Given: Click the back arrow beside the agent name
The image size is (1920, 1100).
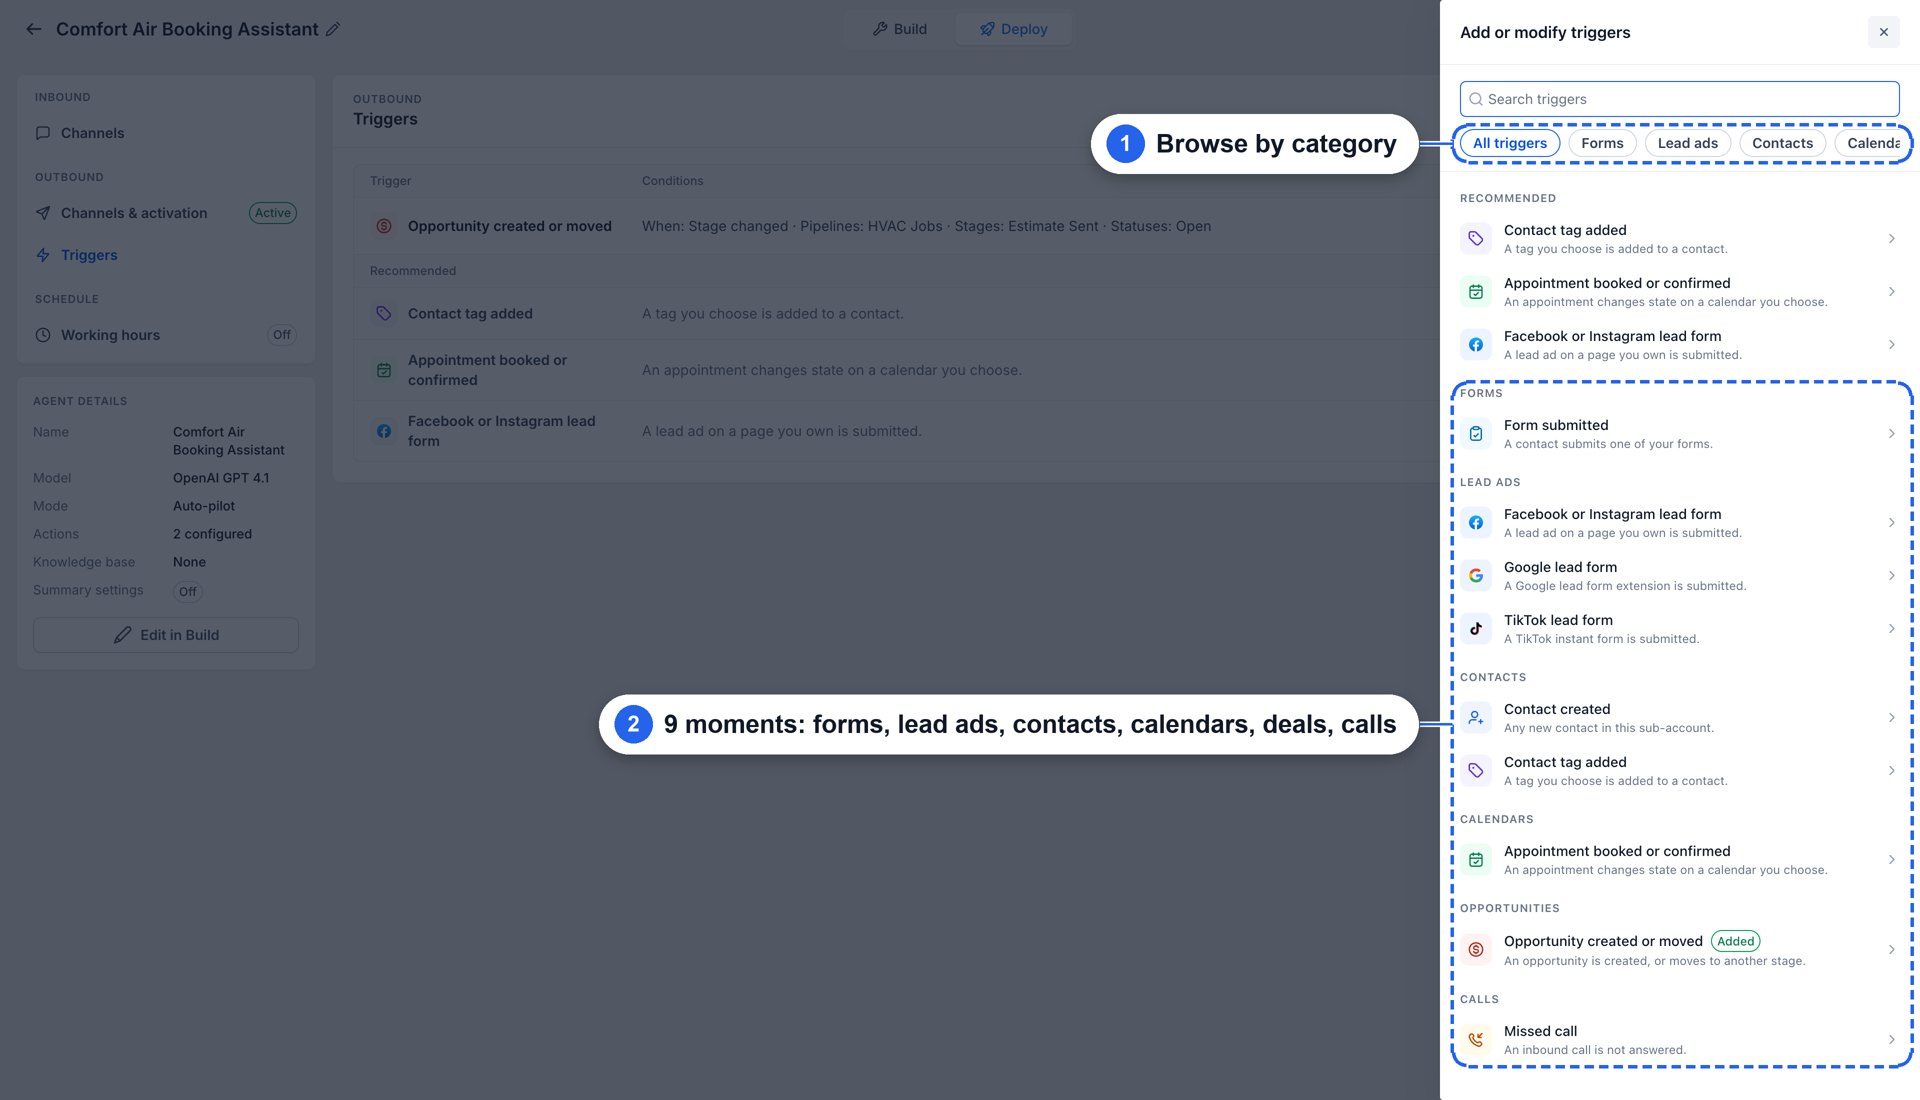Looking at the screenshot, I should [34, 29].
